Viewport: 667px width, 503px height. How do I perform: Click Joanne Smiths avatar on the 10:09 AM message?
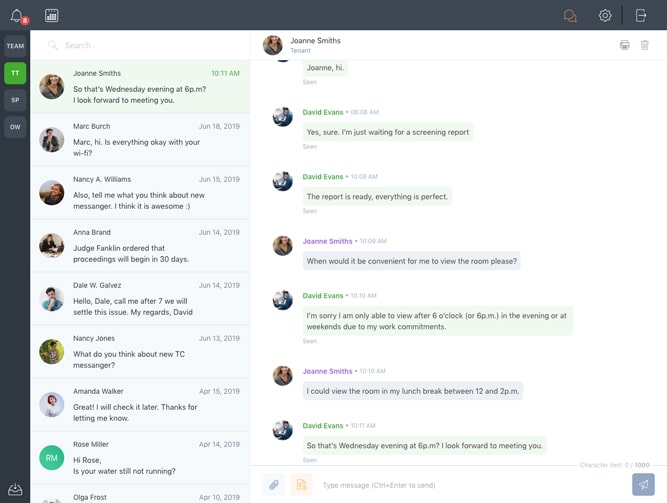coord(282,246)
